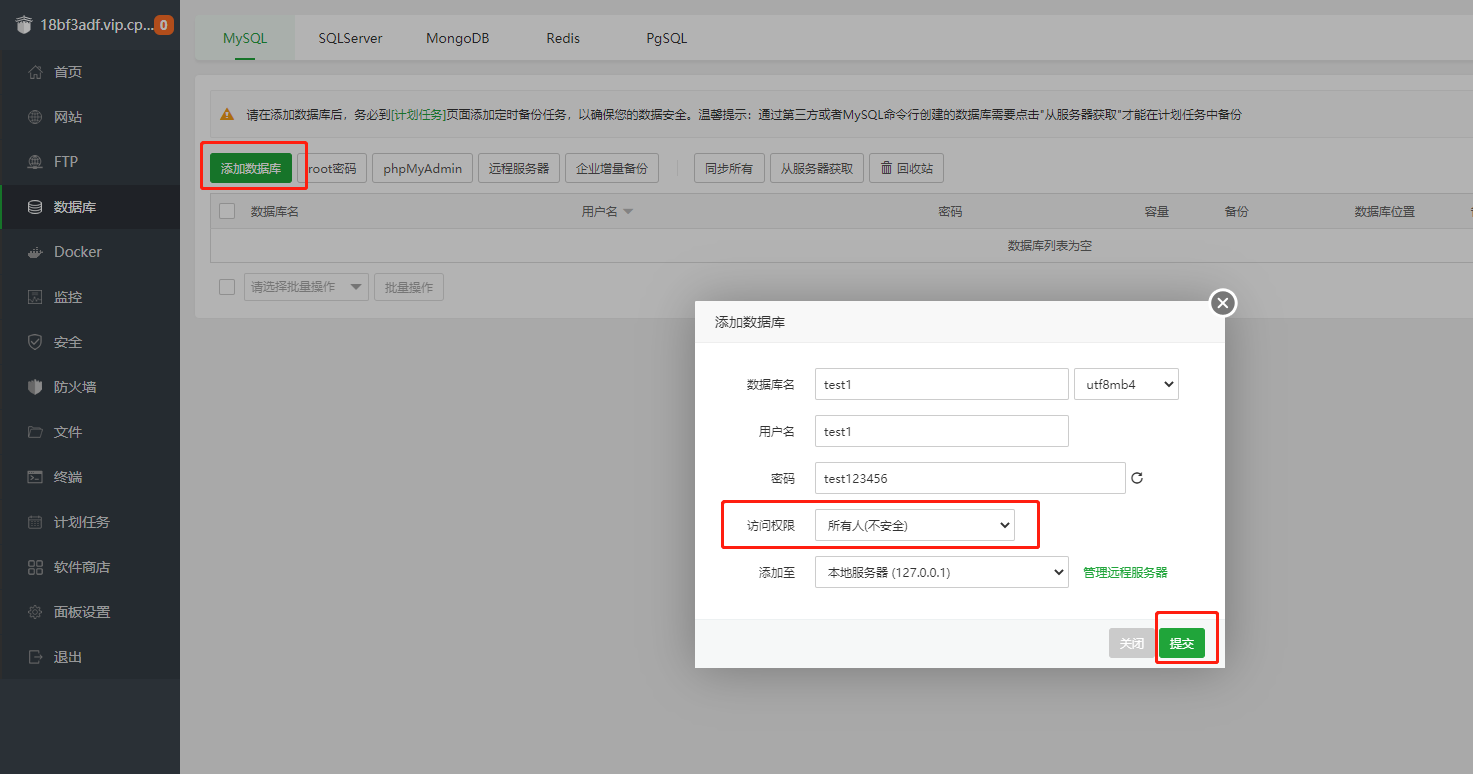Click the 数据库位置 column header
This screenshot has width=1473, height=774.
[1385, 212]
